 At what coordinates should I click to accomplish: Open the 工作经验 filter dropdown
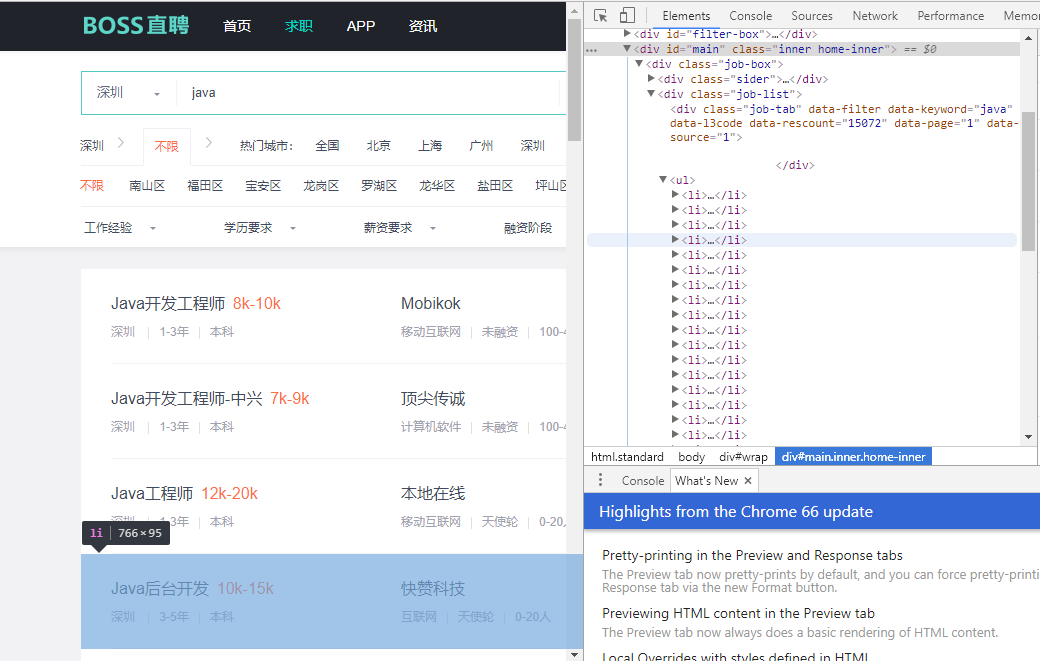pos(119,227)
